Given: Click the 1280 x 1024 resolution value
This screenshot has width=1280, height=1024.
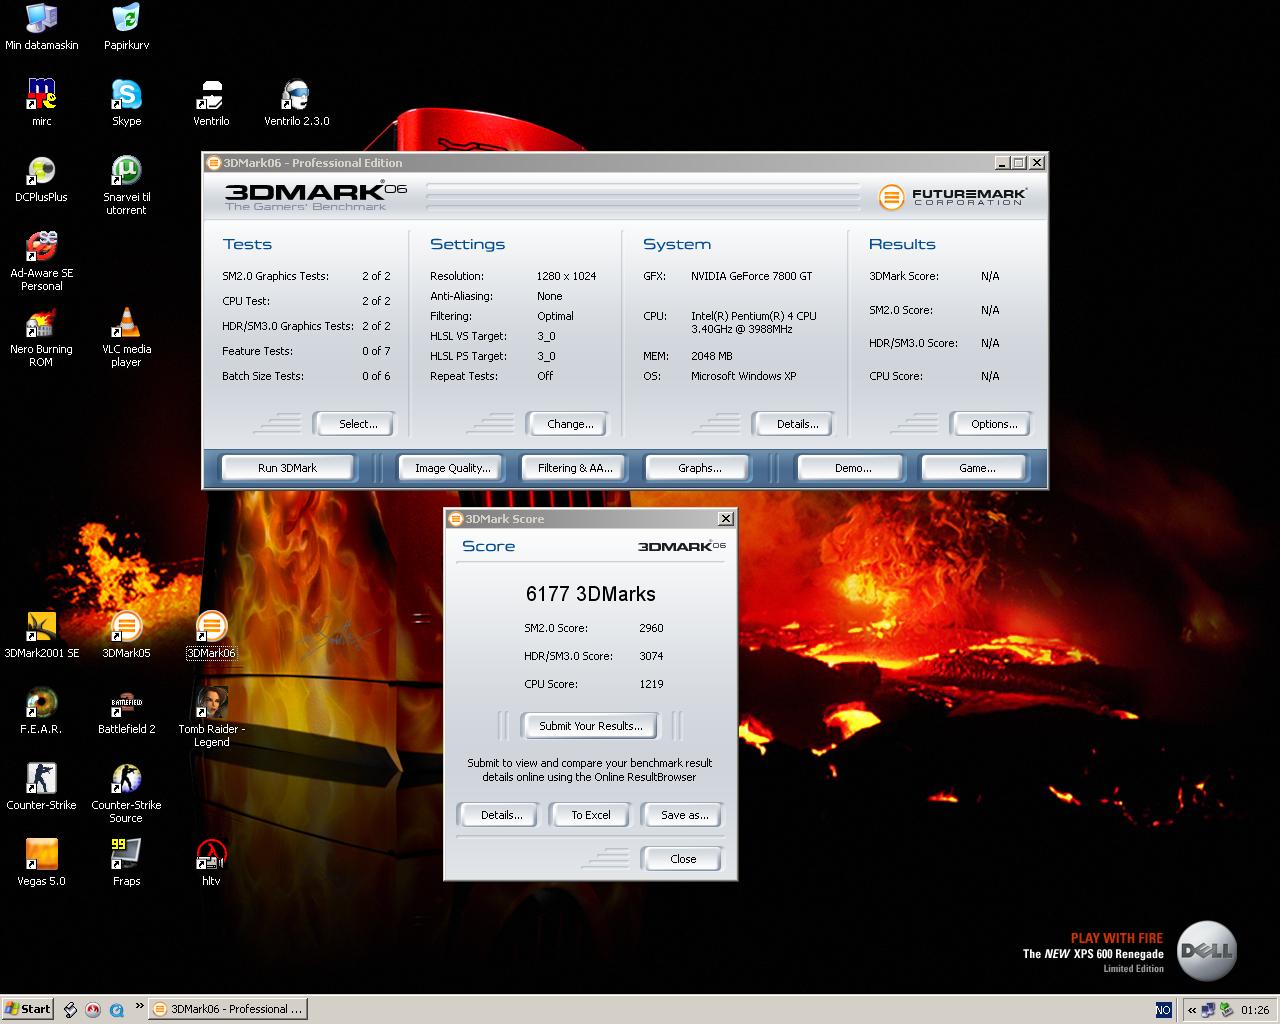Looking at the screenshot, I should [566, 276].
